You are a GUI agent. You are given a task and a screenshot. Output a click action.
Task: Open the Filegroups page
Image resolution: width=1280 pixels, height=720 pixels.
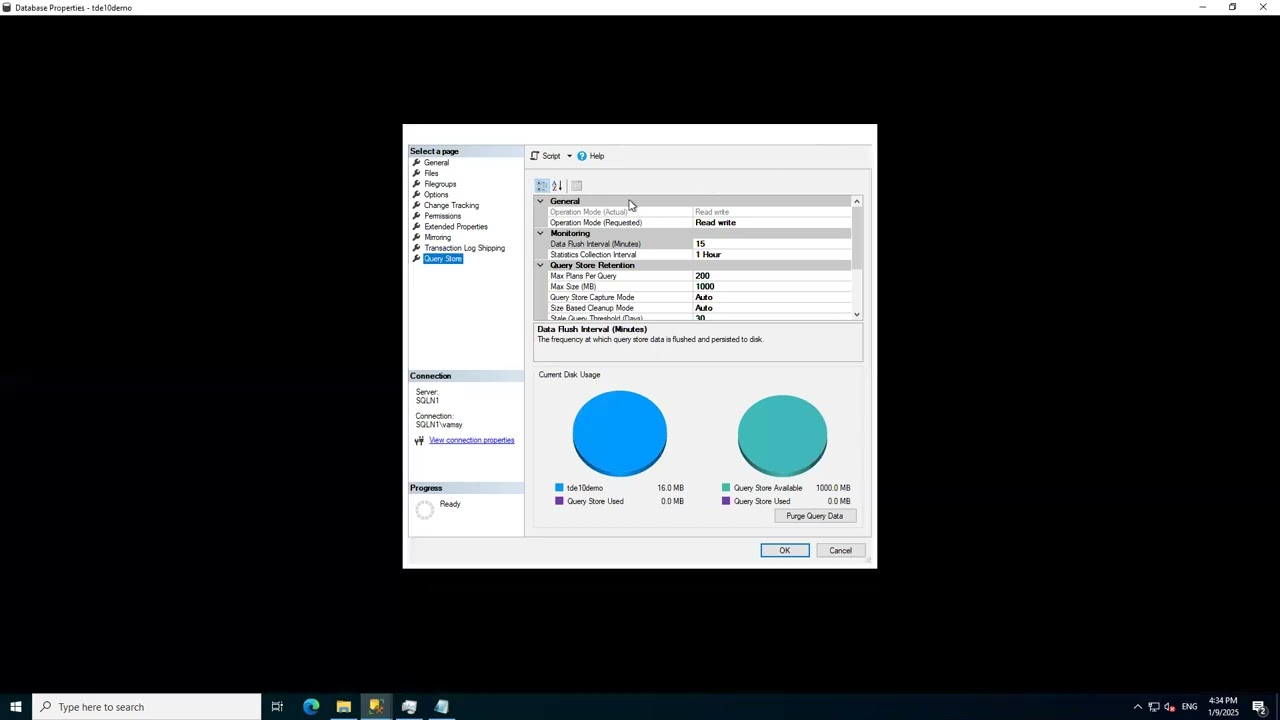click(x=440, y=184)
